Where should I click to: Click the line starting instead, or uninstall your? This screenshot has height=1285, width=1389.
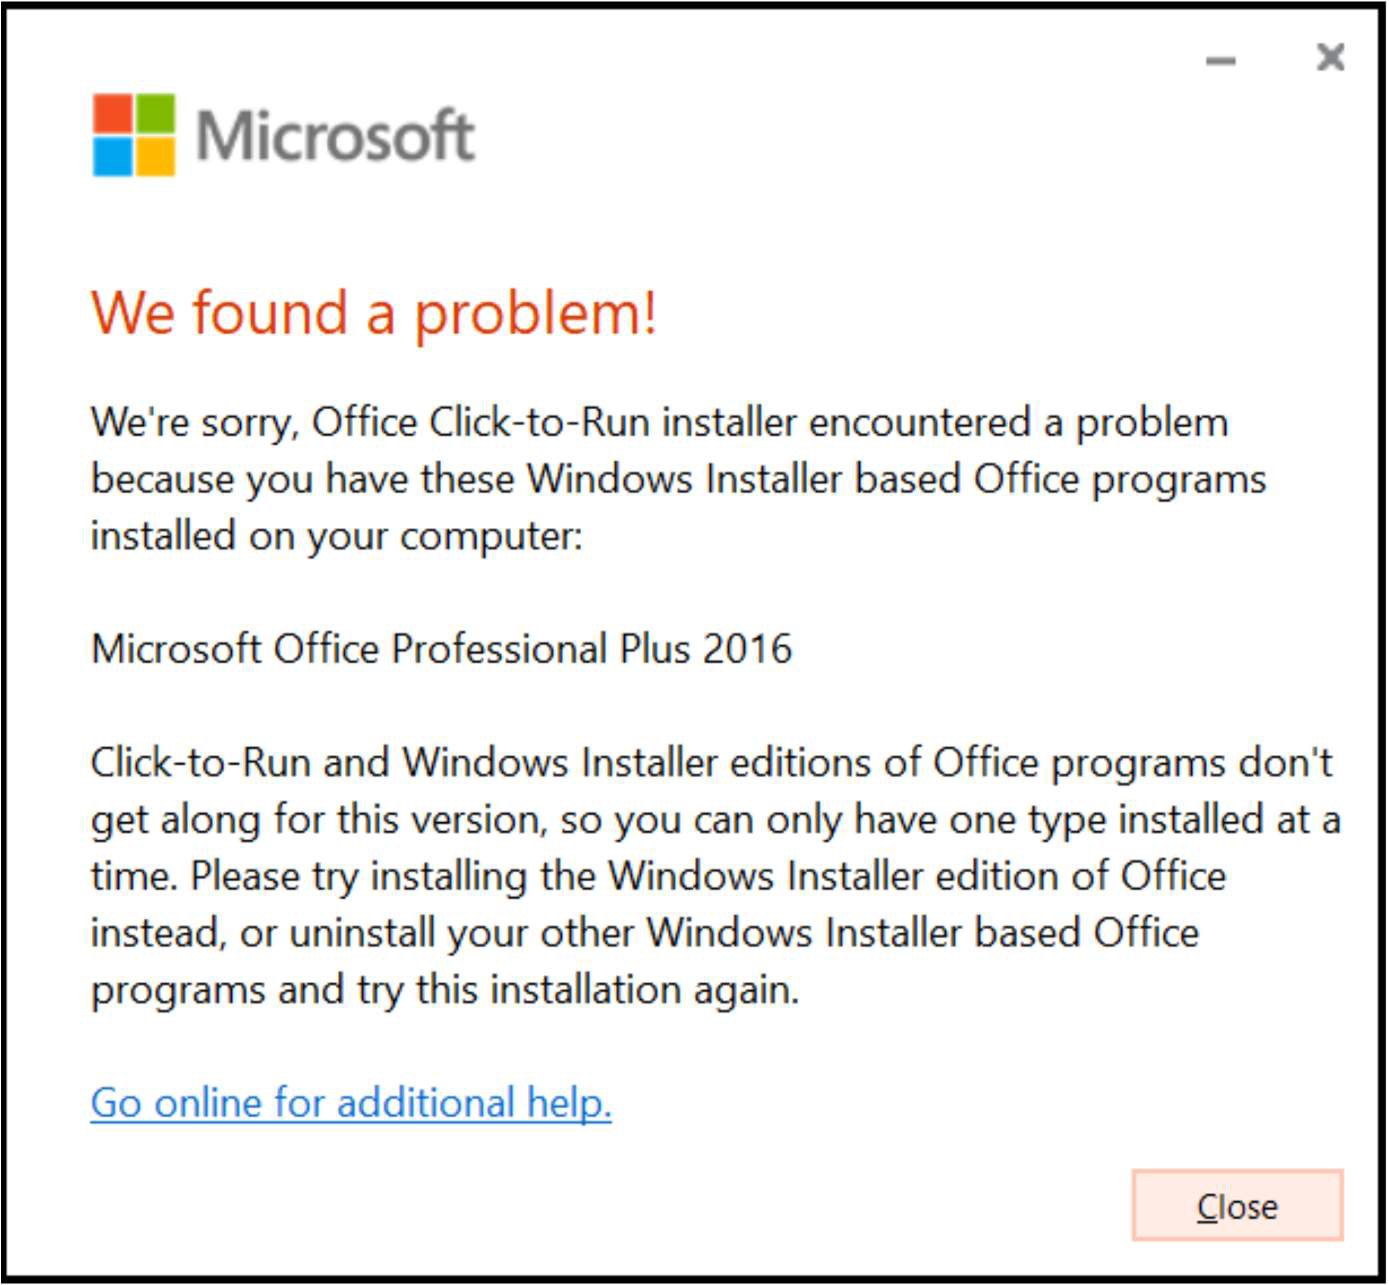tap(645, 933)
